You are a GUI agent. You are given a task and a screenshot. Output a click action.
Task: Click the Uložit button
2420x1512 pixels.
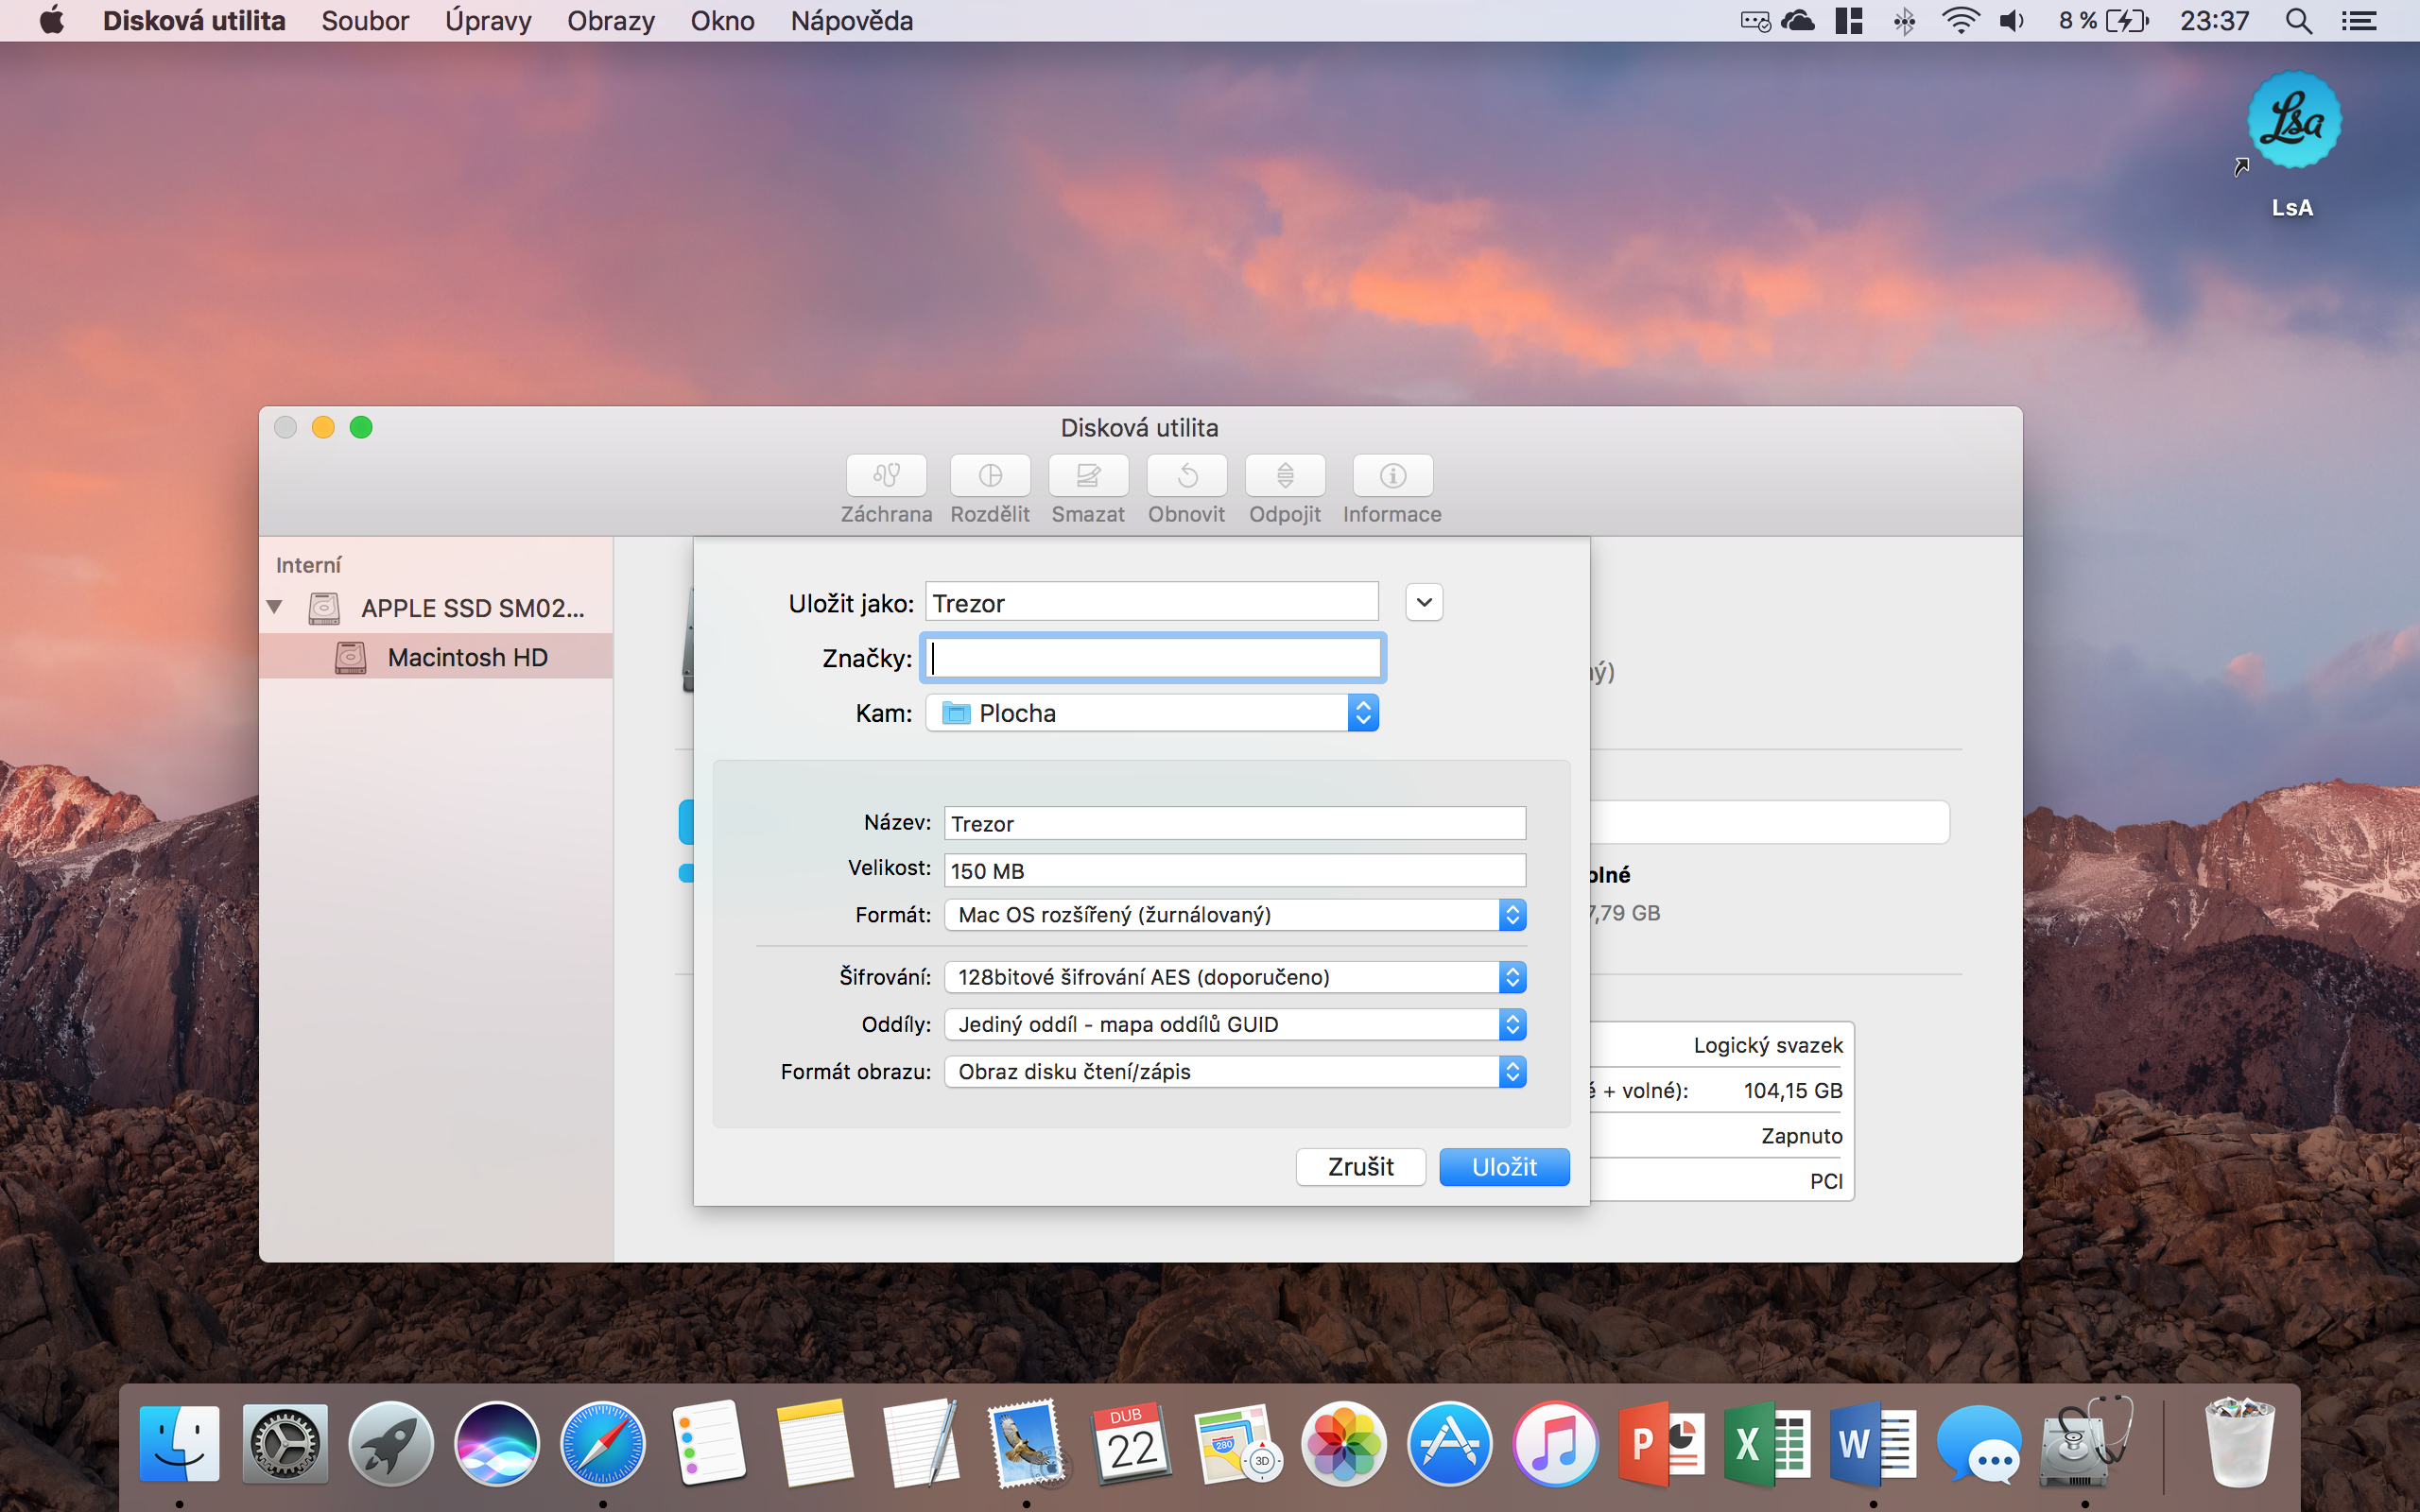pos(1503,1167)
